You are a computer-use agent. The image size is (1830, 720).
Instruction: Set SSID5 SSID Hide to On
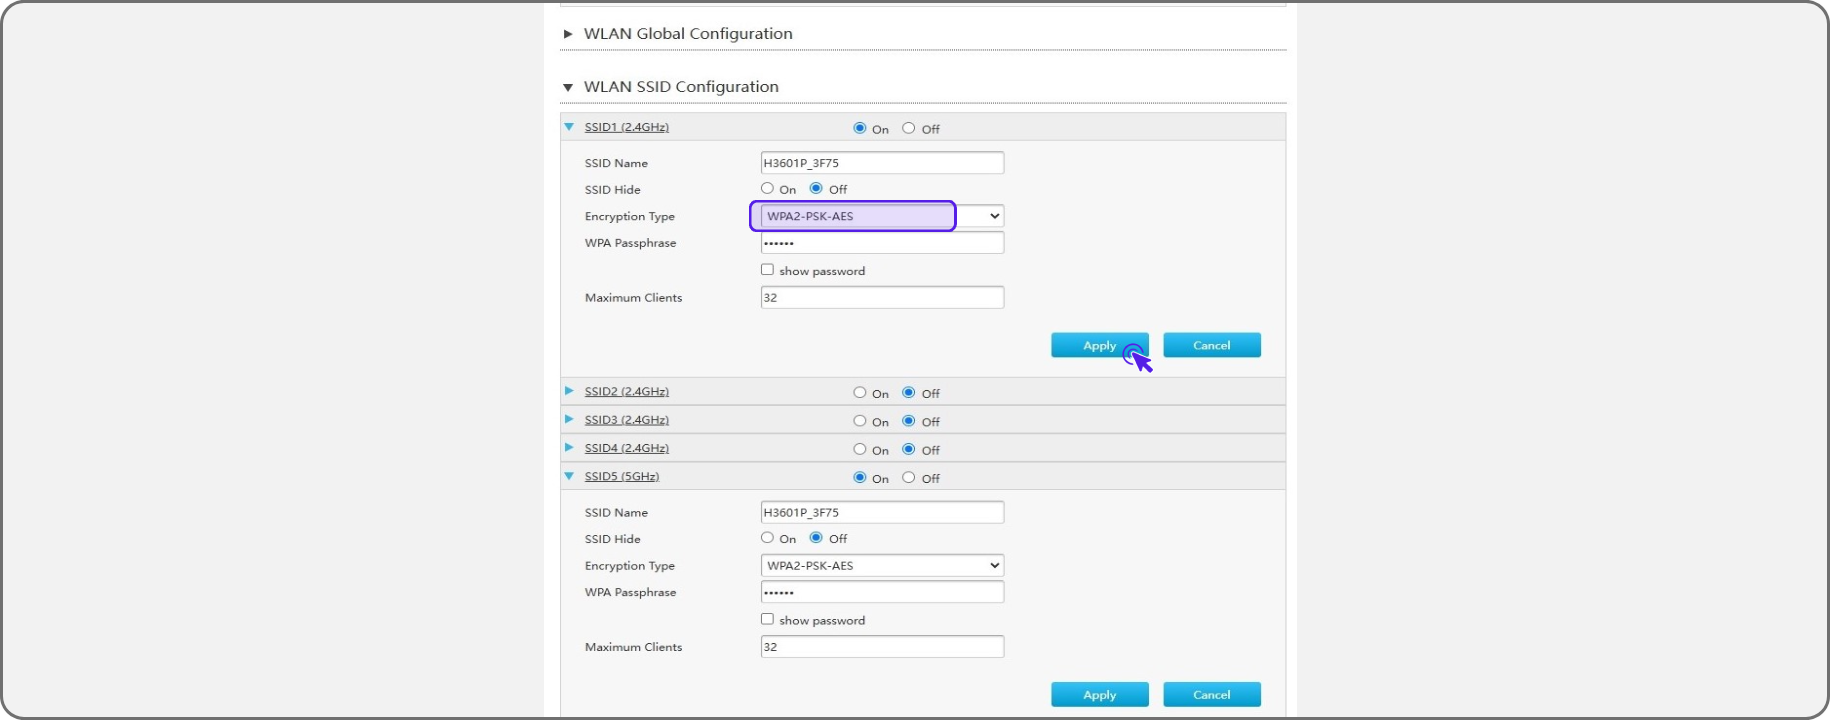[x=767, y=537]
